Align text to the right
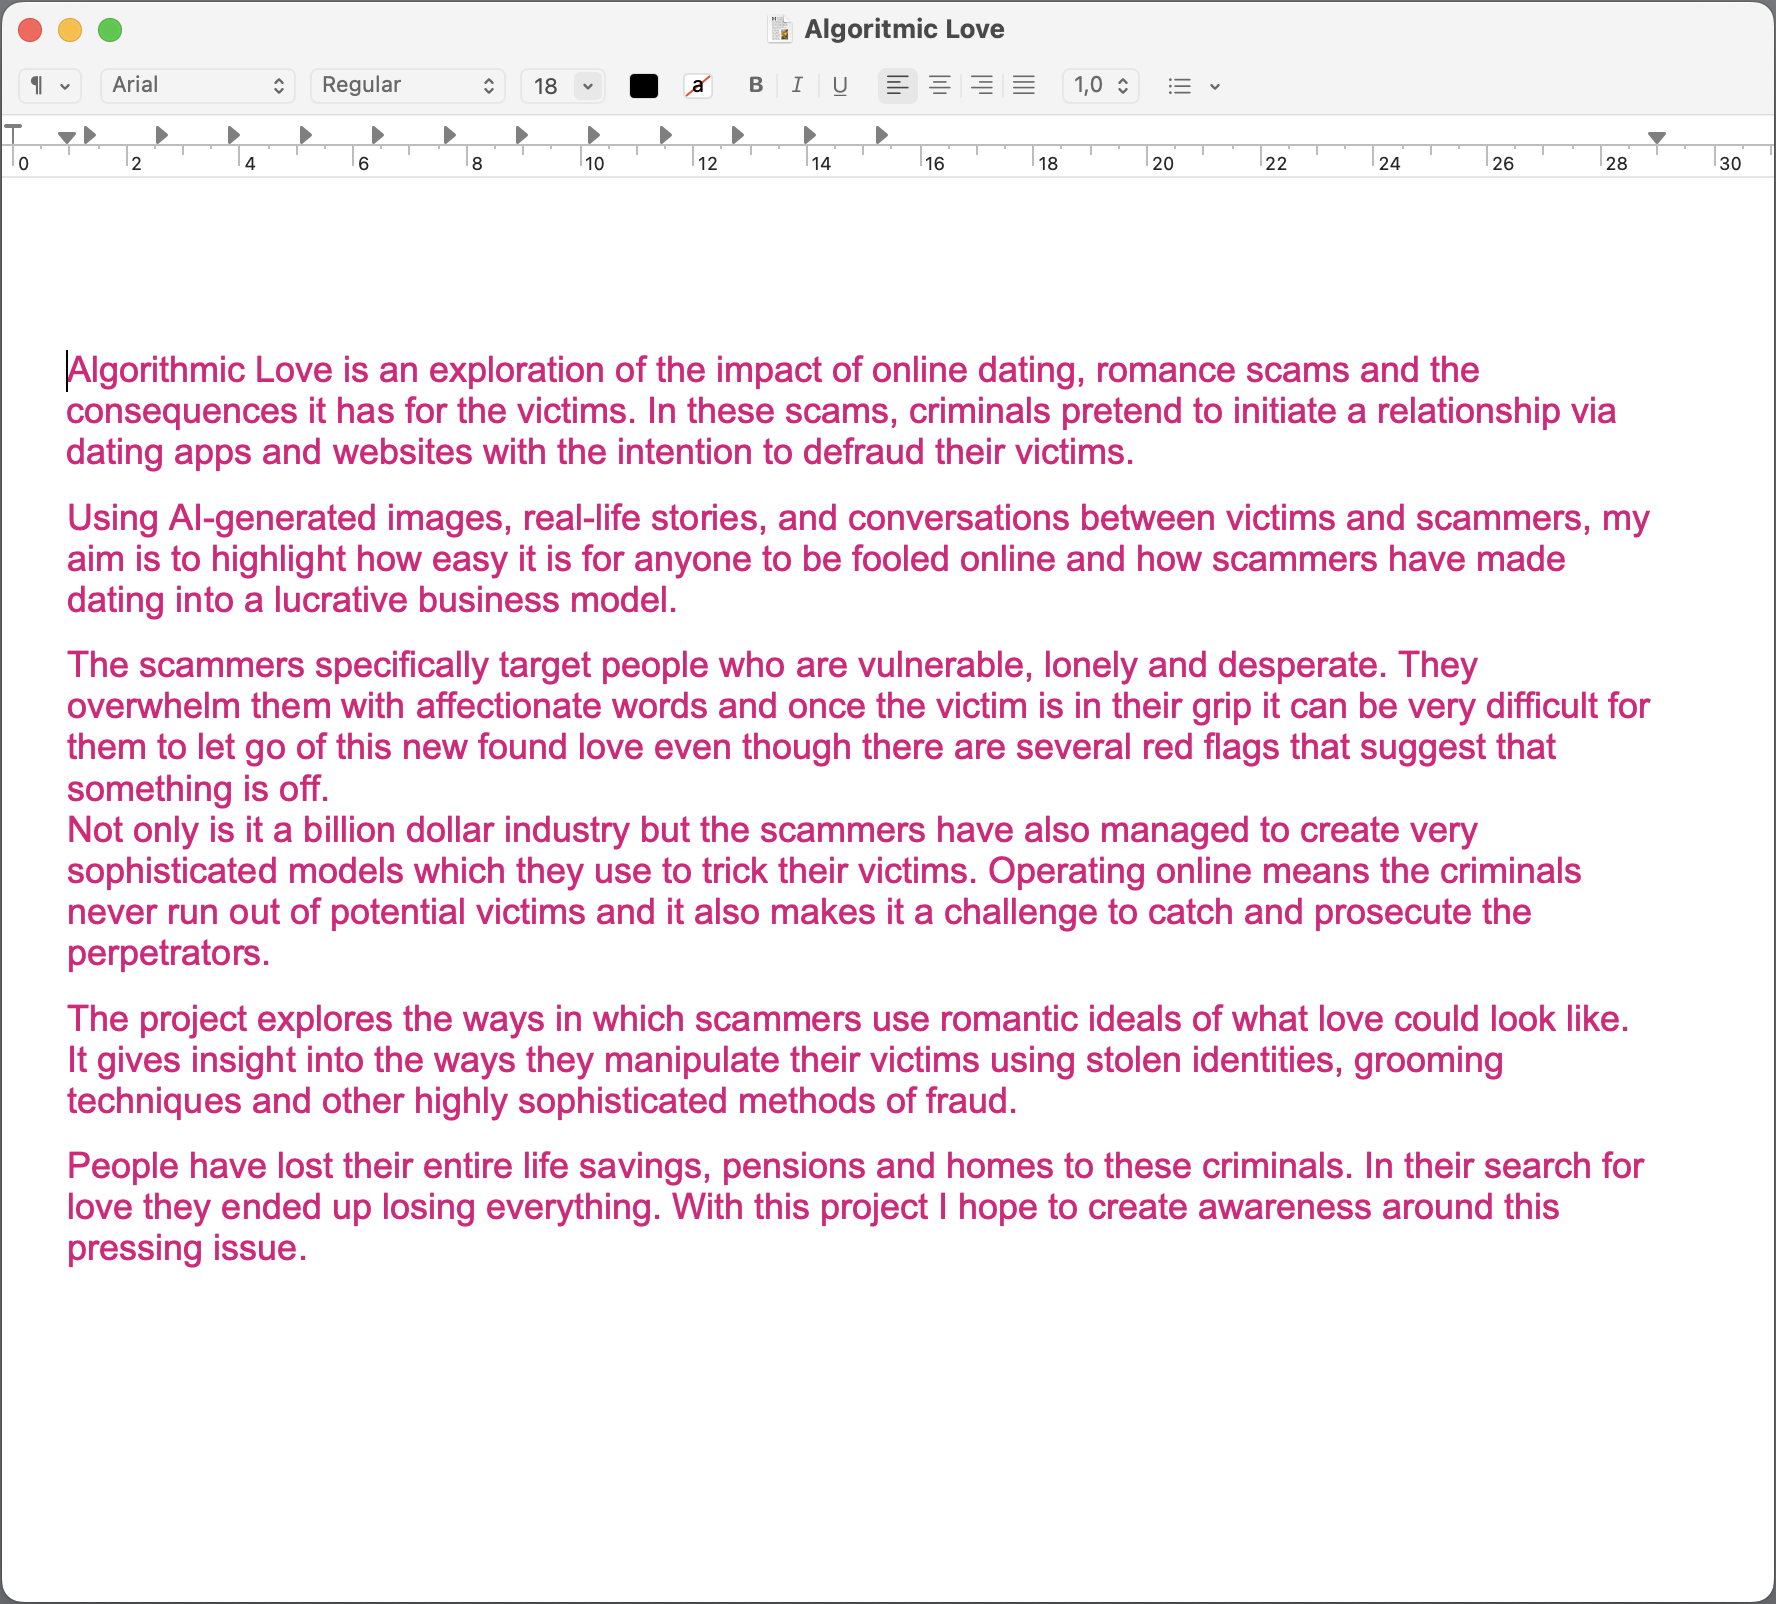 pyautogui.click(x=982, y=86)
